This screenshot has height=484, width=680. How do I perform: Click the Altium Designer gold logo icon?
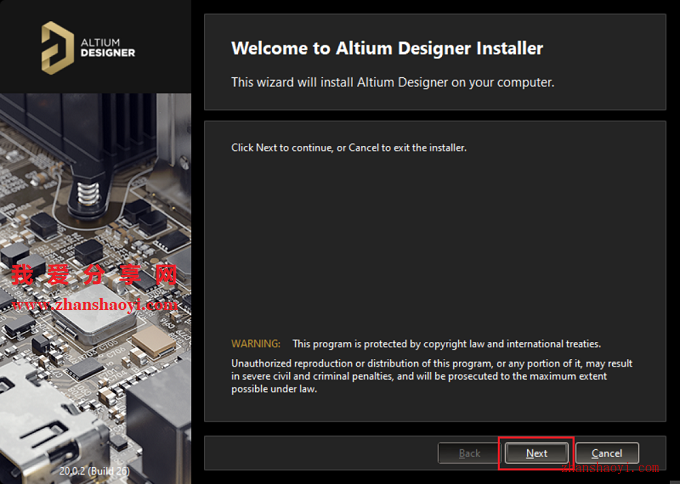pos(57,48)
